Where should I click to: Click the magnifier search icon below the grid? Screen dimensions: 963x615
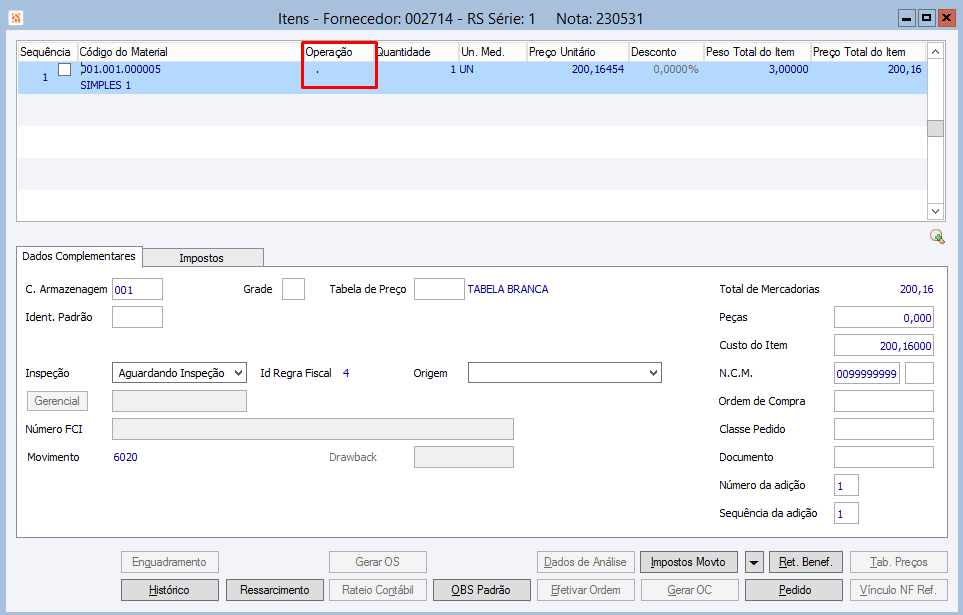pyautogui.click(x=937, y=237)
